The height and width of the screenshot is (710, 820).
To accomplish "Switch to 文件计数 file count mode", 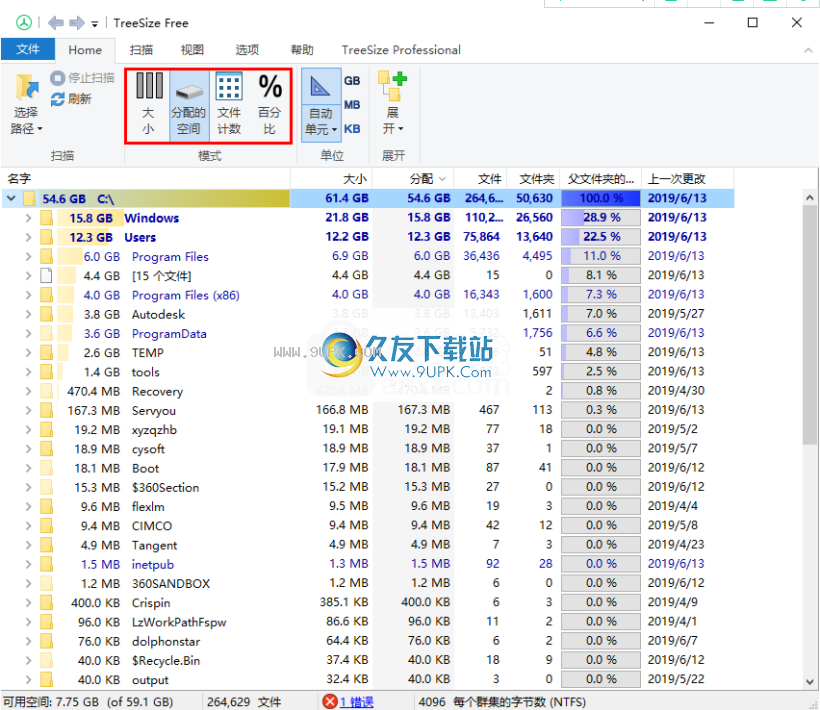I will click(229, 105).
